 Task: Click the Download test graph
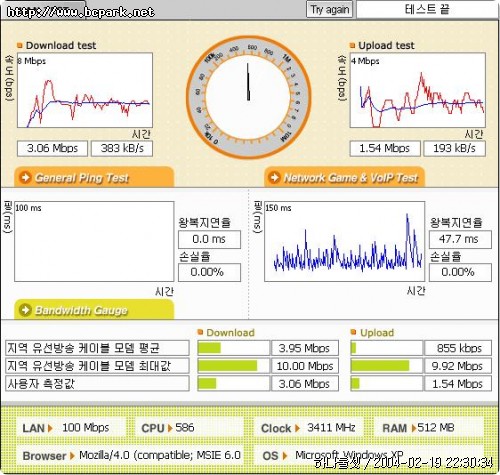(x=85, y=90)
